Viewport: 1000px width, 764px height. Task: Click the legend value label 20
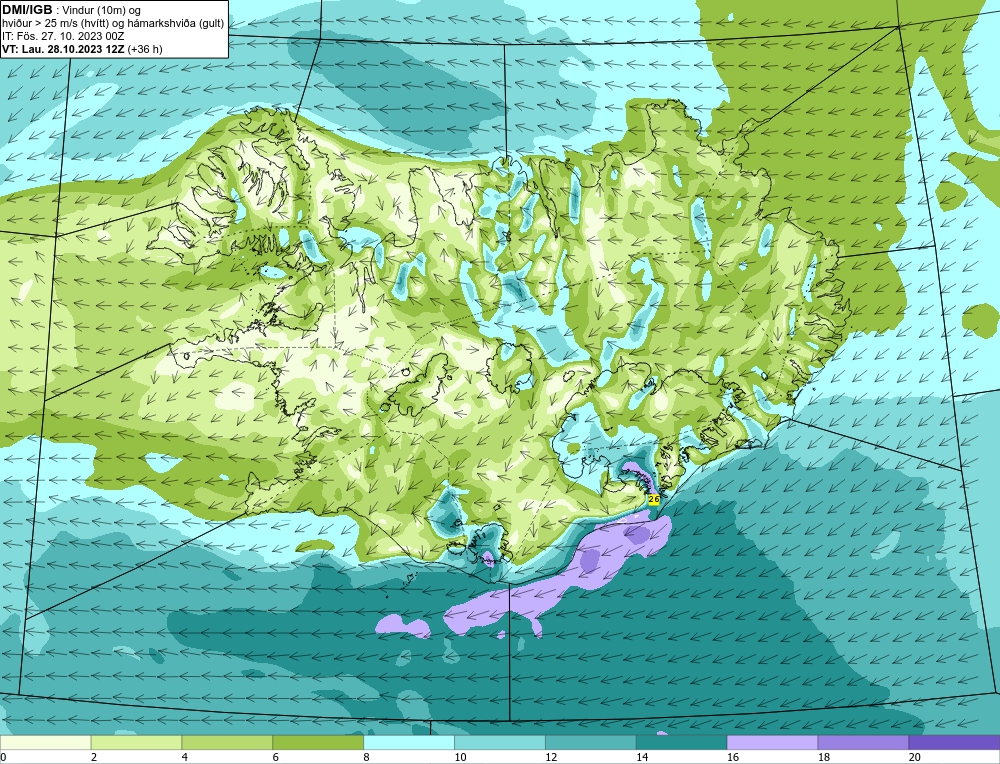(x=914, y=757)
